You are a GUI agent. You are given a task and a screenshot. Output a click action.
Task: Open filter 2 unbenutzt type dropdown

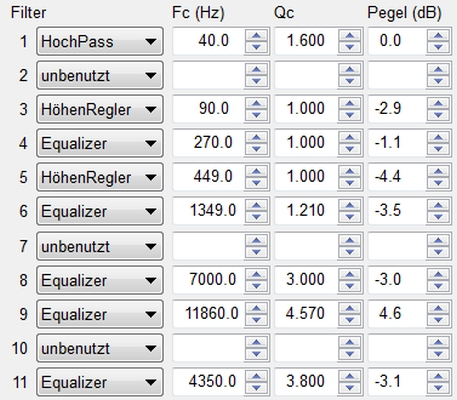click(100, 75)
